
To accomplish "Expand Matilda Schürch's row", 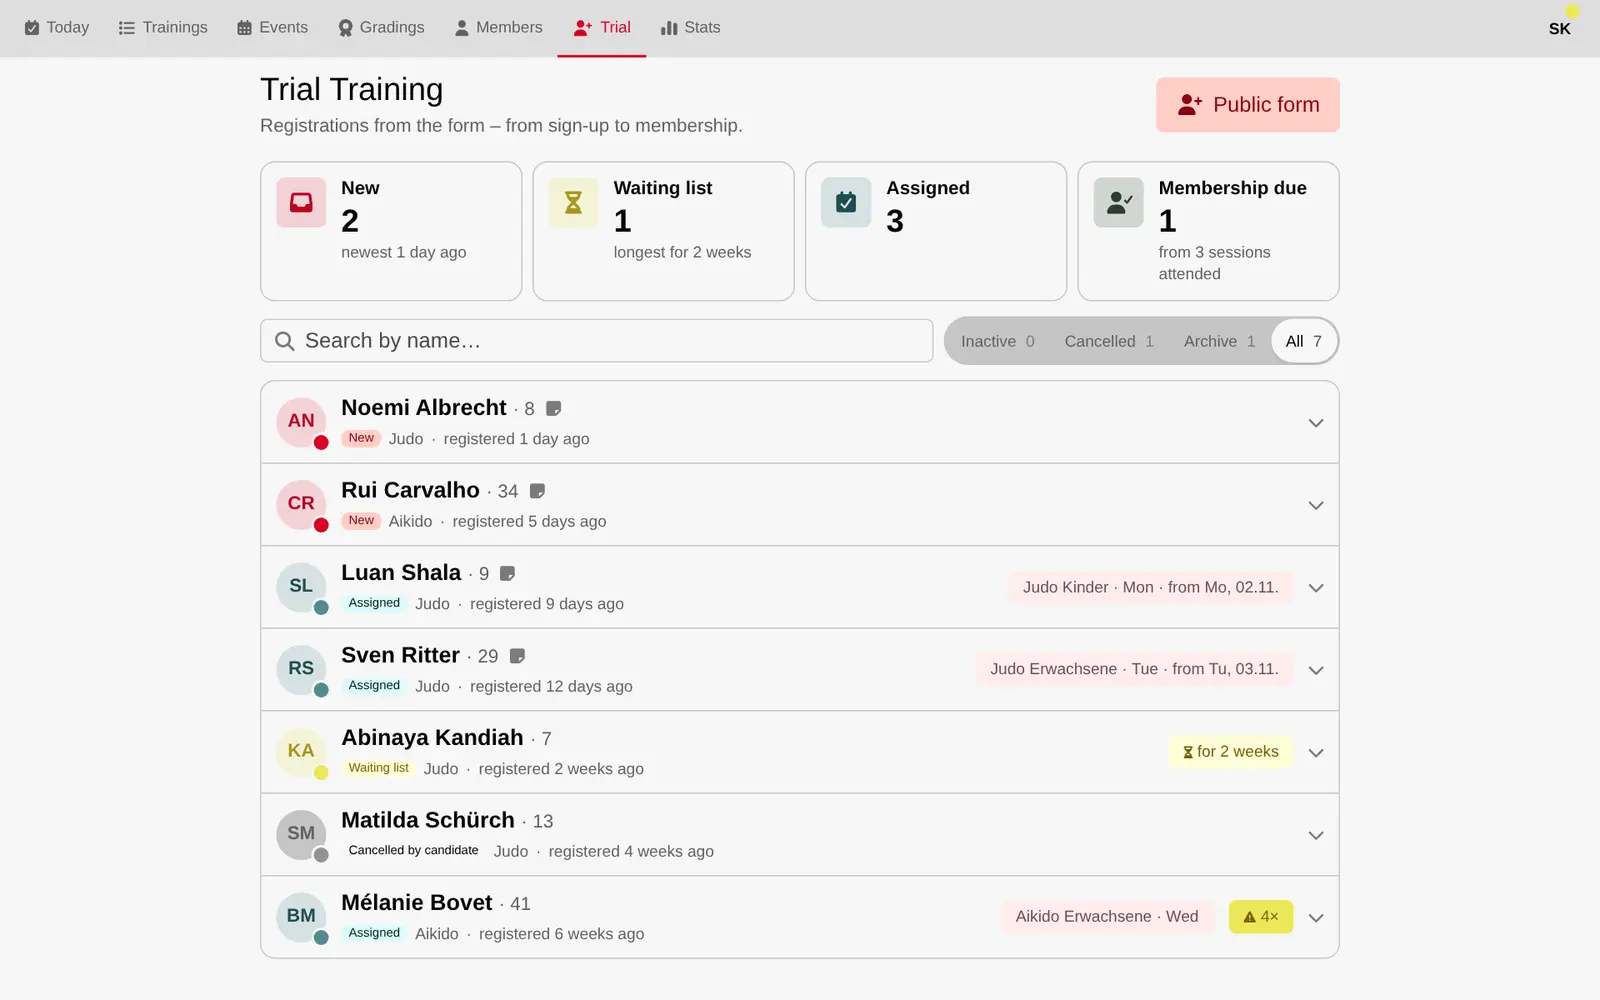I will click(1316, 835).
